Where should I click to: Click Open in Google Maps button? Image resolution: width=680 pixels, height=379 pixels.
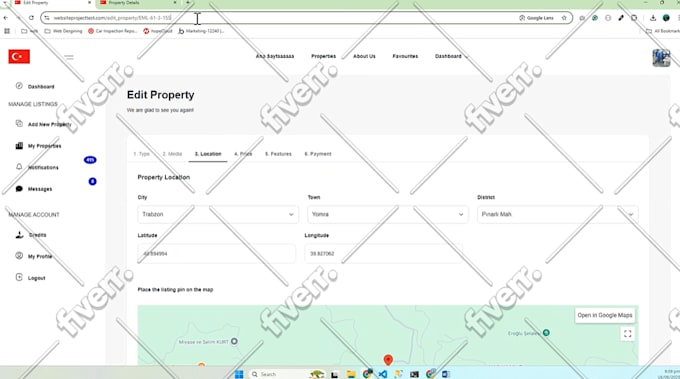605,315
